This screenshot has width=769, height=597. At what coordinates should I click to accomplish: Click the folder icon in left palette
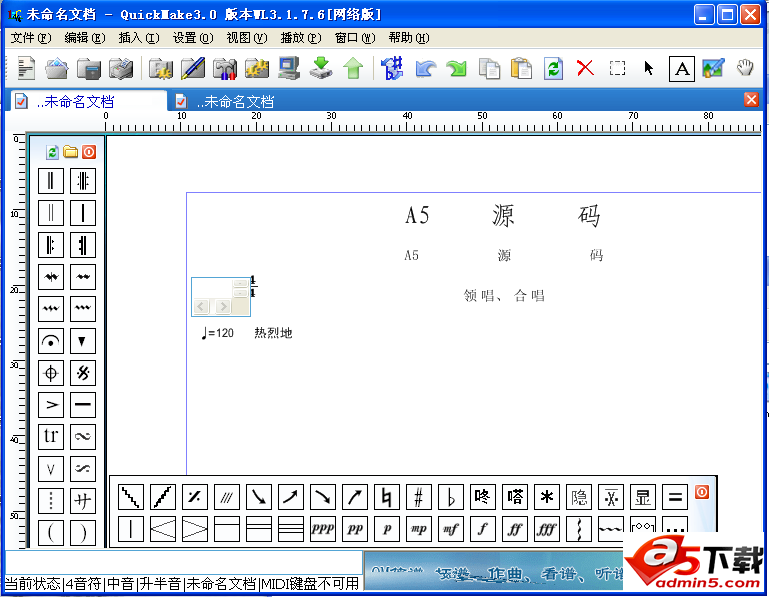pyautogui.click(x=71, y=152)
